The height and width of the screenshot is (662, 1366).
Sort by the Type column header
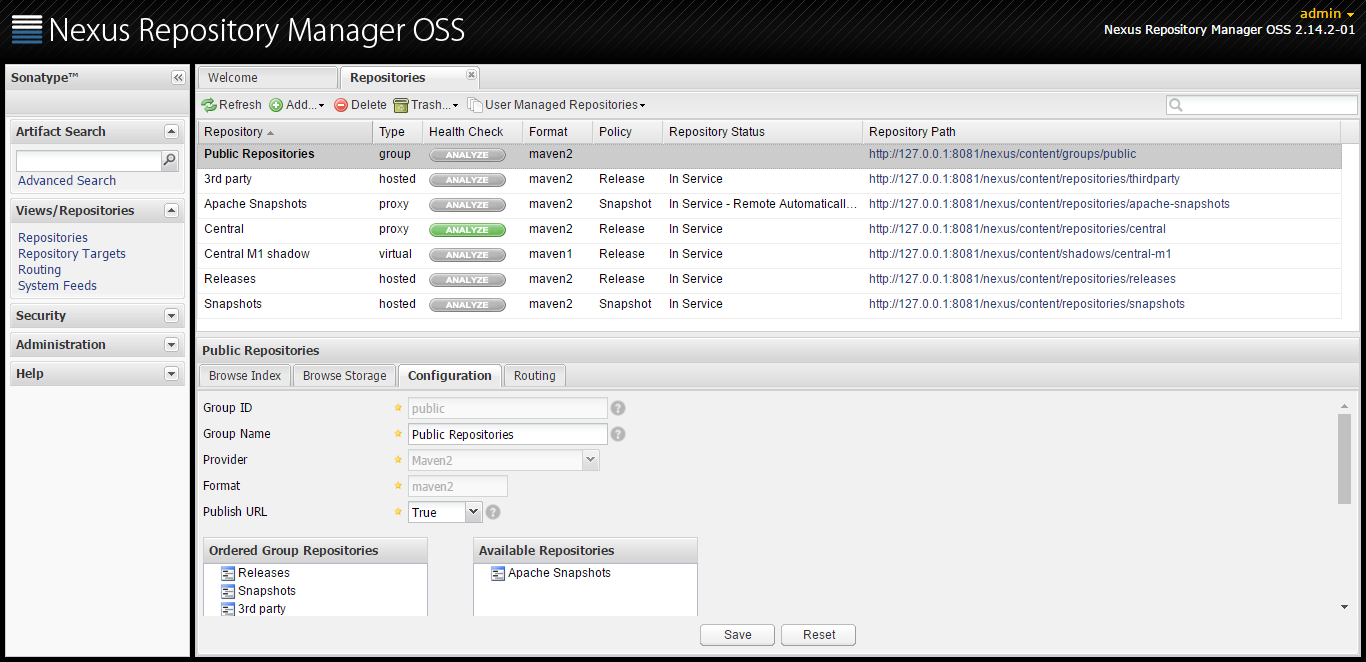[397, 132]
